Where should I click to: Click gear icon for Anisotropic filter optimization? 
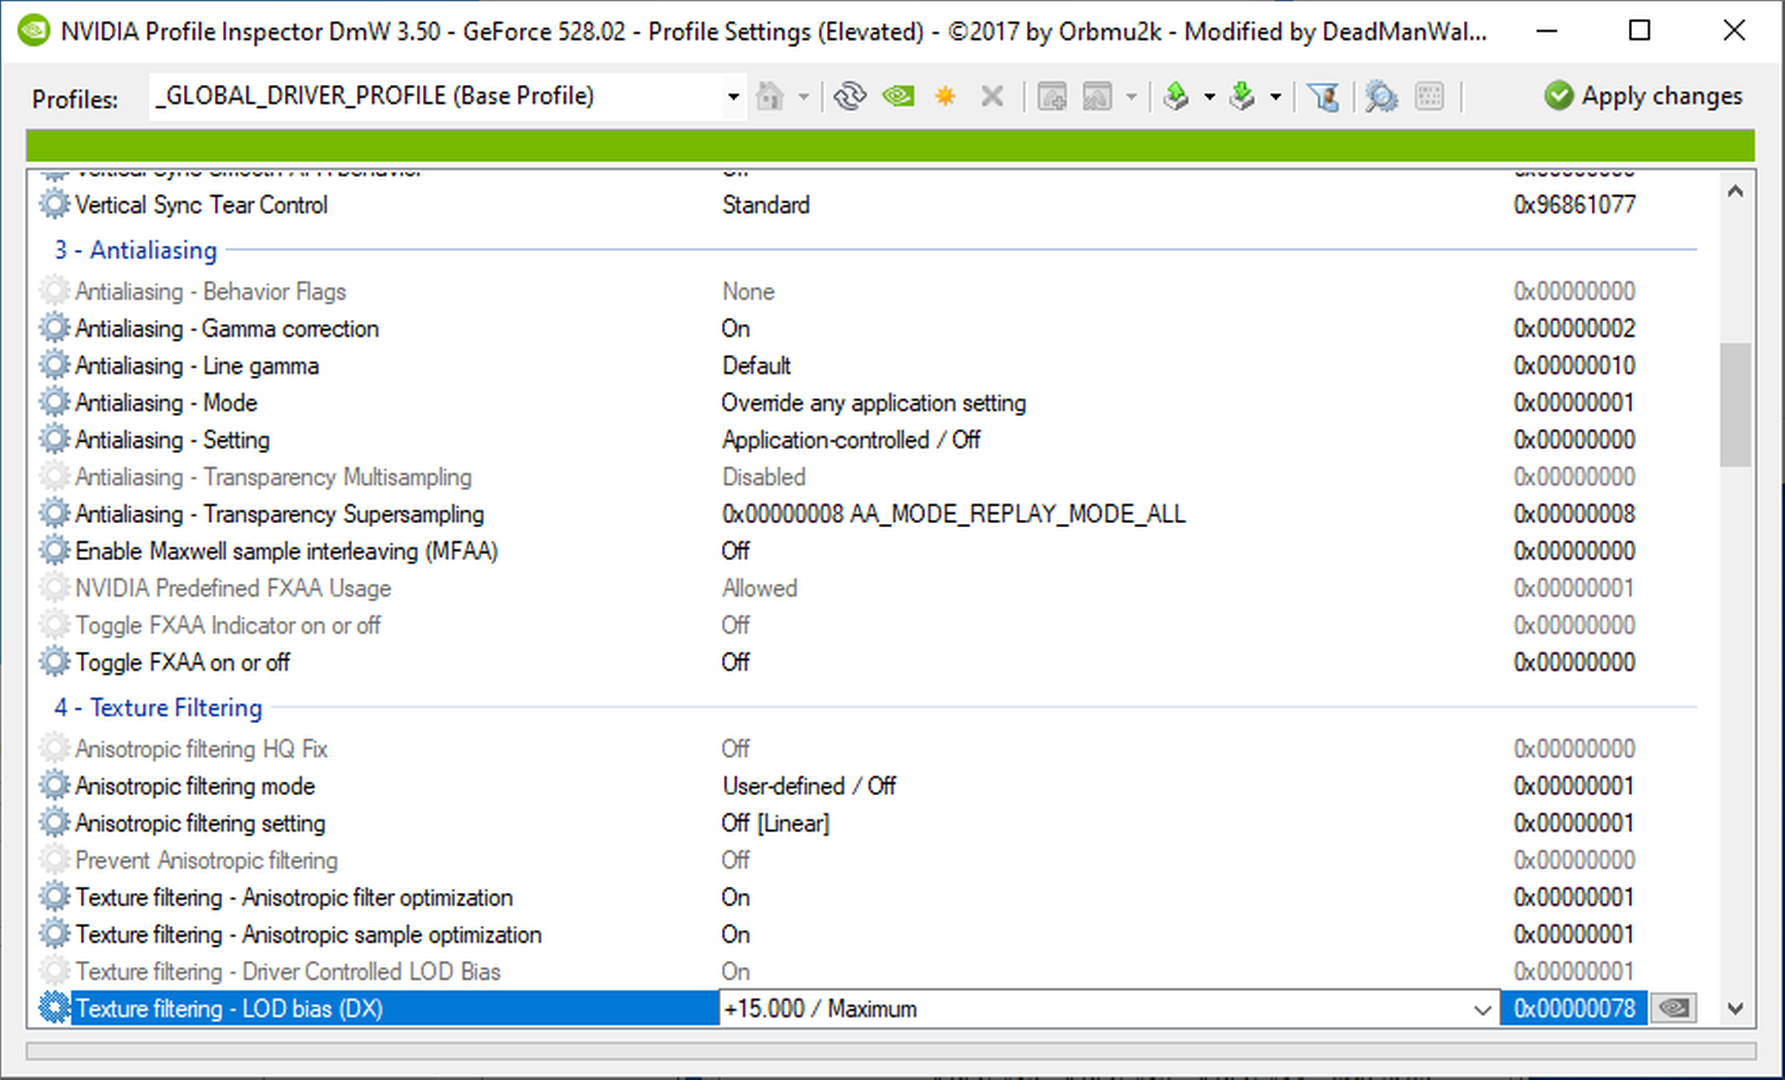click(54, 896)
